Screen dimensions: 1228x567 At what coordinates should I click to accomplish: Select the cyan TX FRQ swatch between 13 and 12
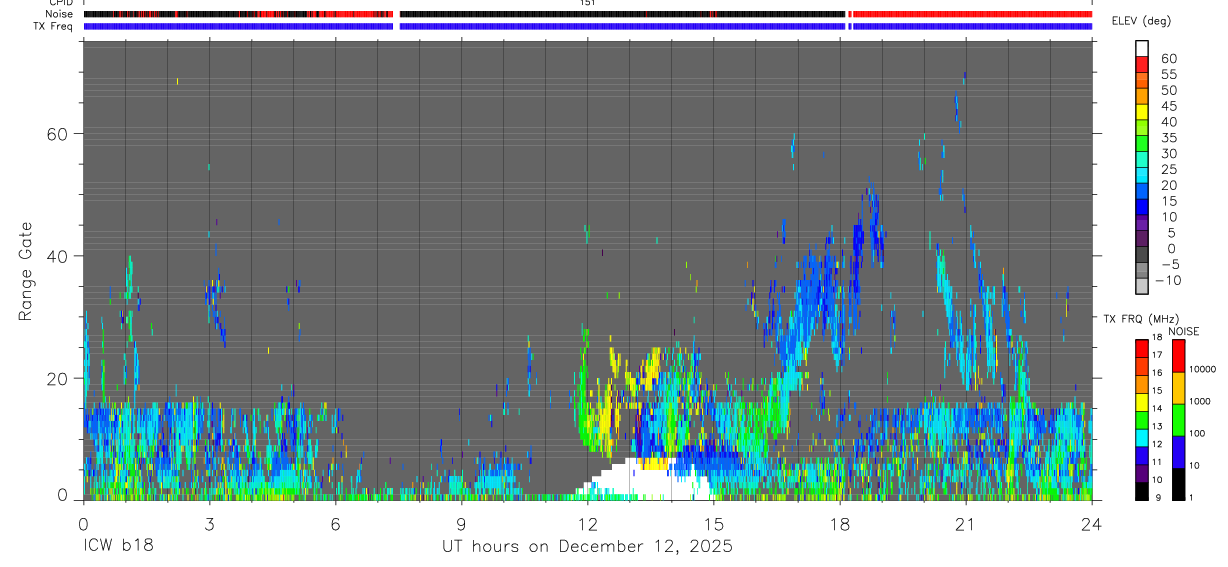1142,437
